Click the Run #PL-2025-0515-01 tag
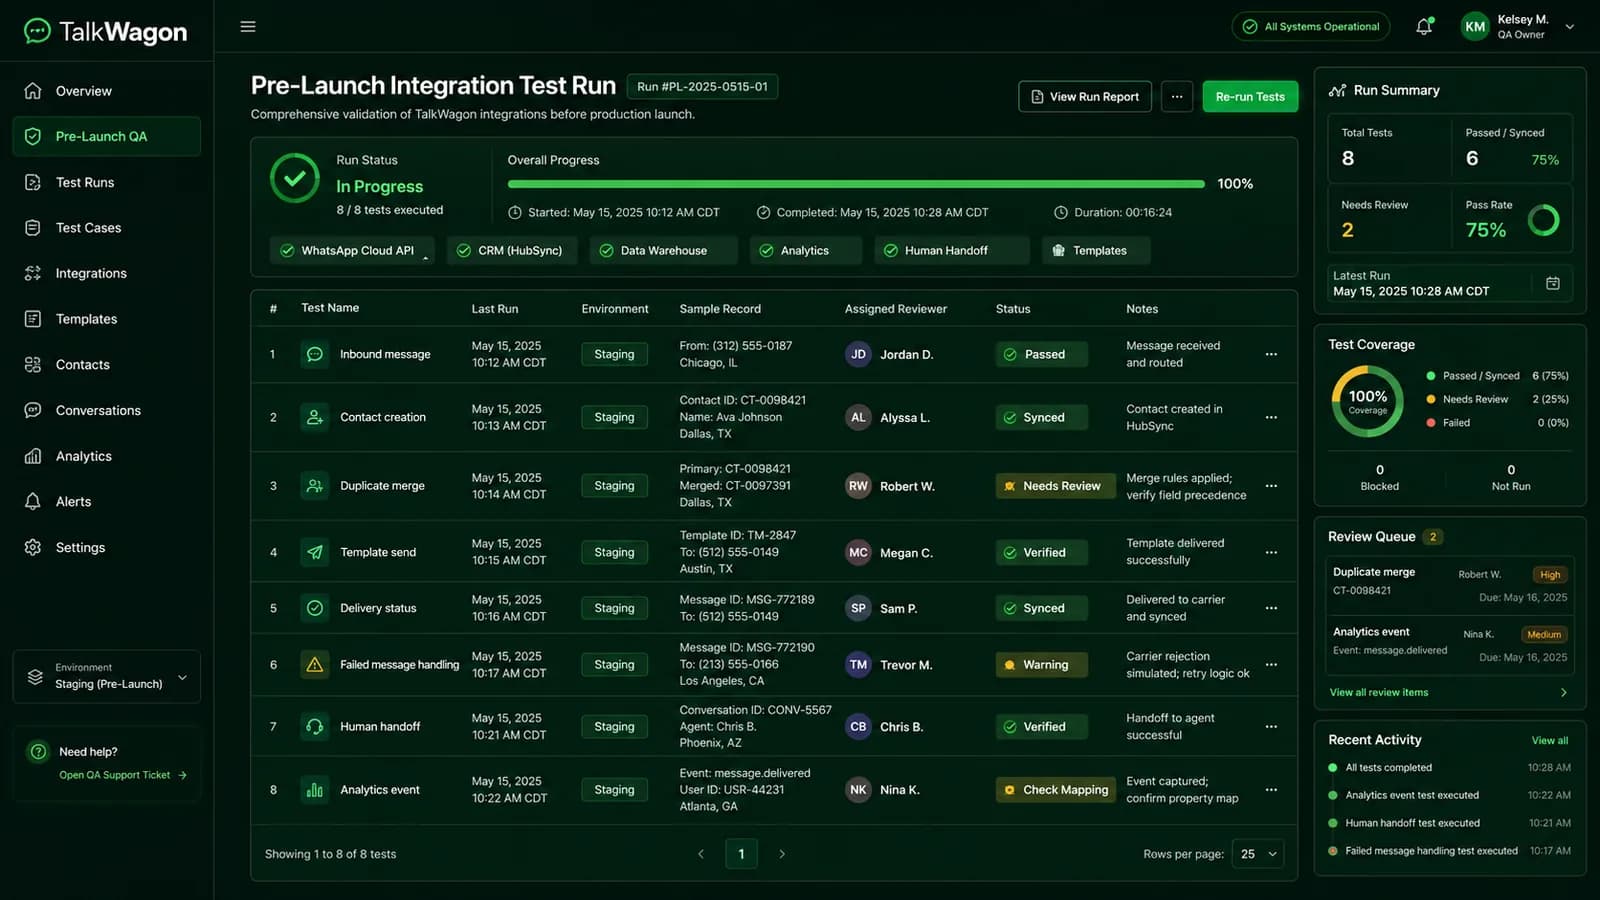The height and width of the screenshot is (900, 1600). [702, 87]
